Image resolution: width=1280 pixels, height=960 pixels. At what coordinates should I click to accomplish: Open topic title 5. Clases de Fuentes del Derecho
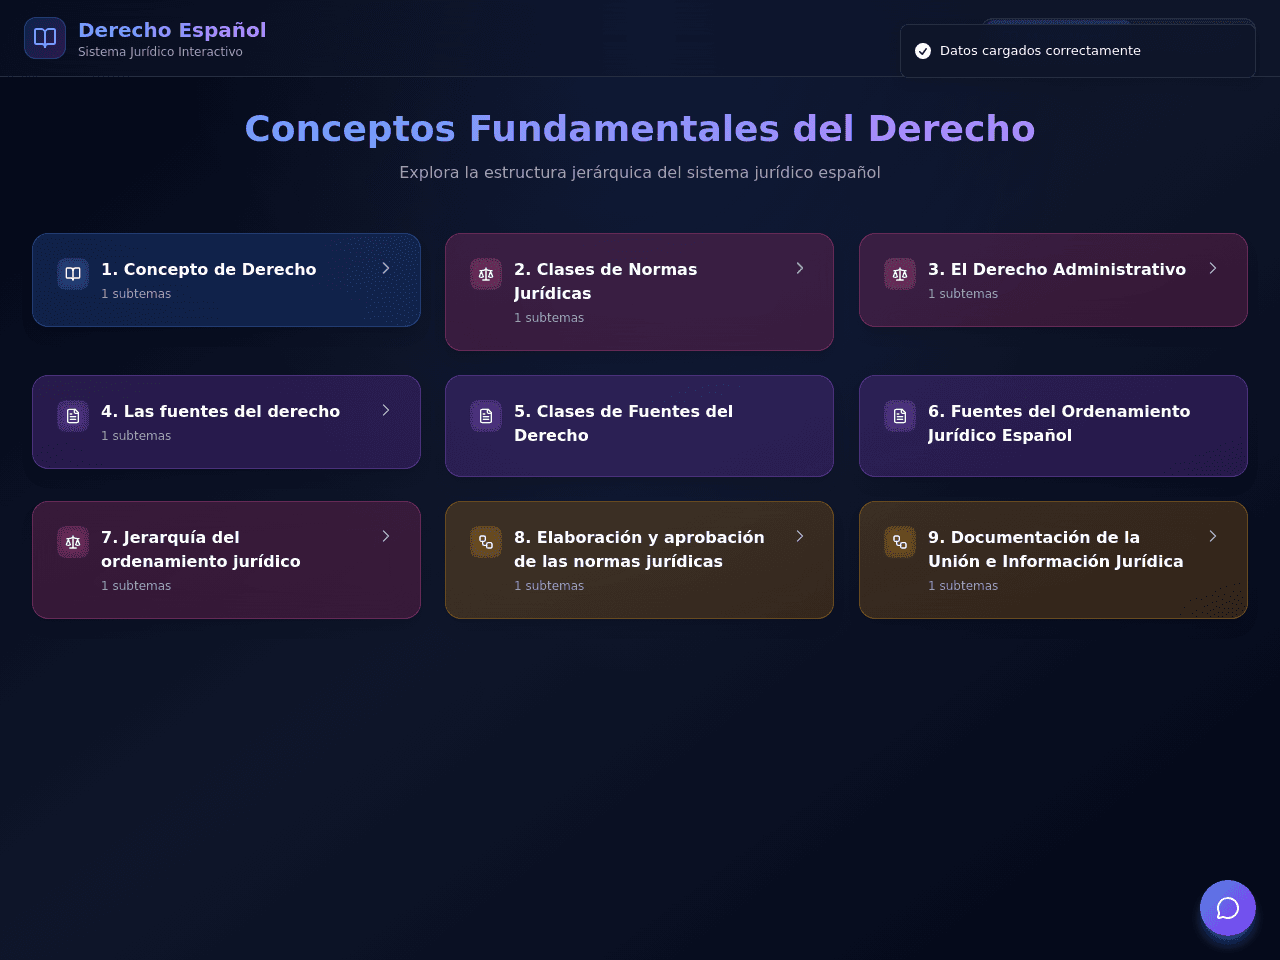(624, 423)
